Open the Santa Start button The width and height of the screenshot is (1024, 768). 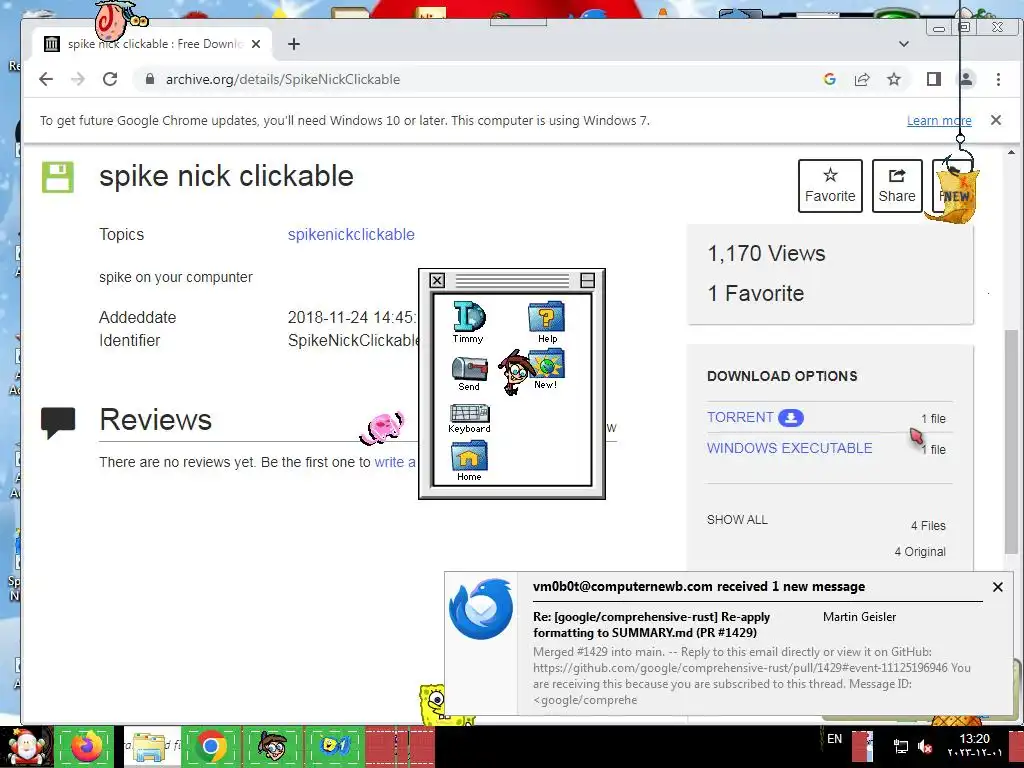coord(26,747)
